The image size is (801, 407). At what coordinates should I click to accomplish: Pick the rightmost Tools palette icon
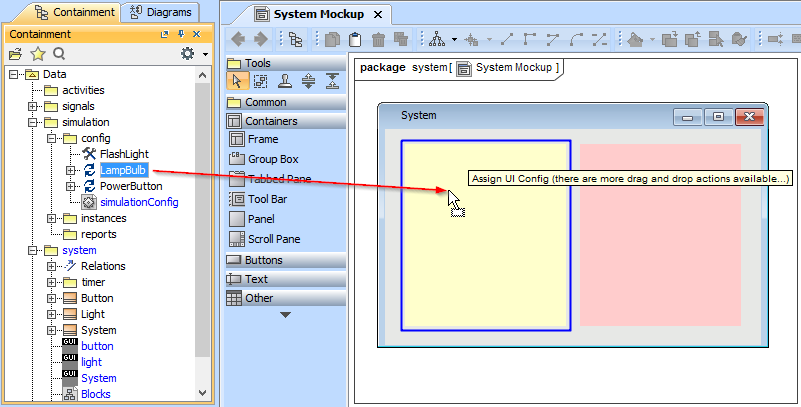click(332, 81)
